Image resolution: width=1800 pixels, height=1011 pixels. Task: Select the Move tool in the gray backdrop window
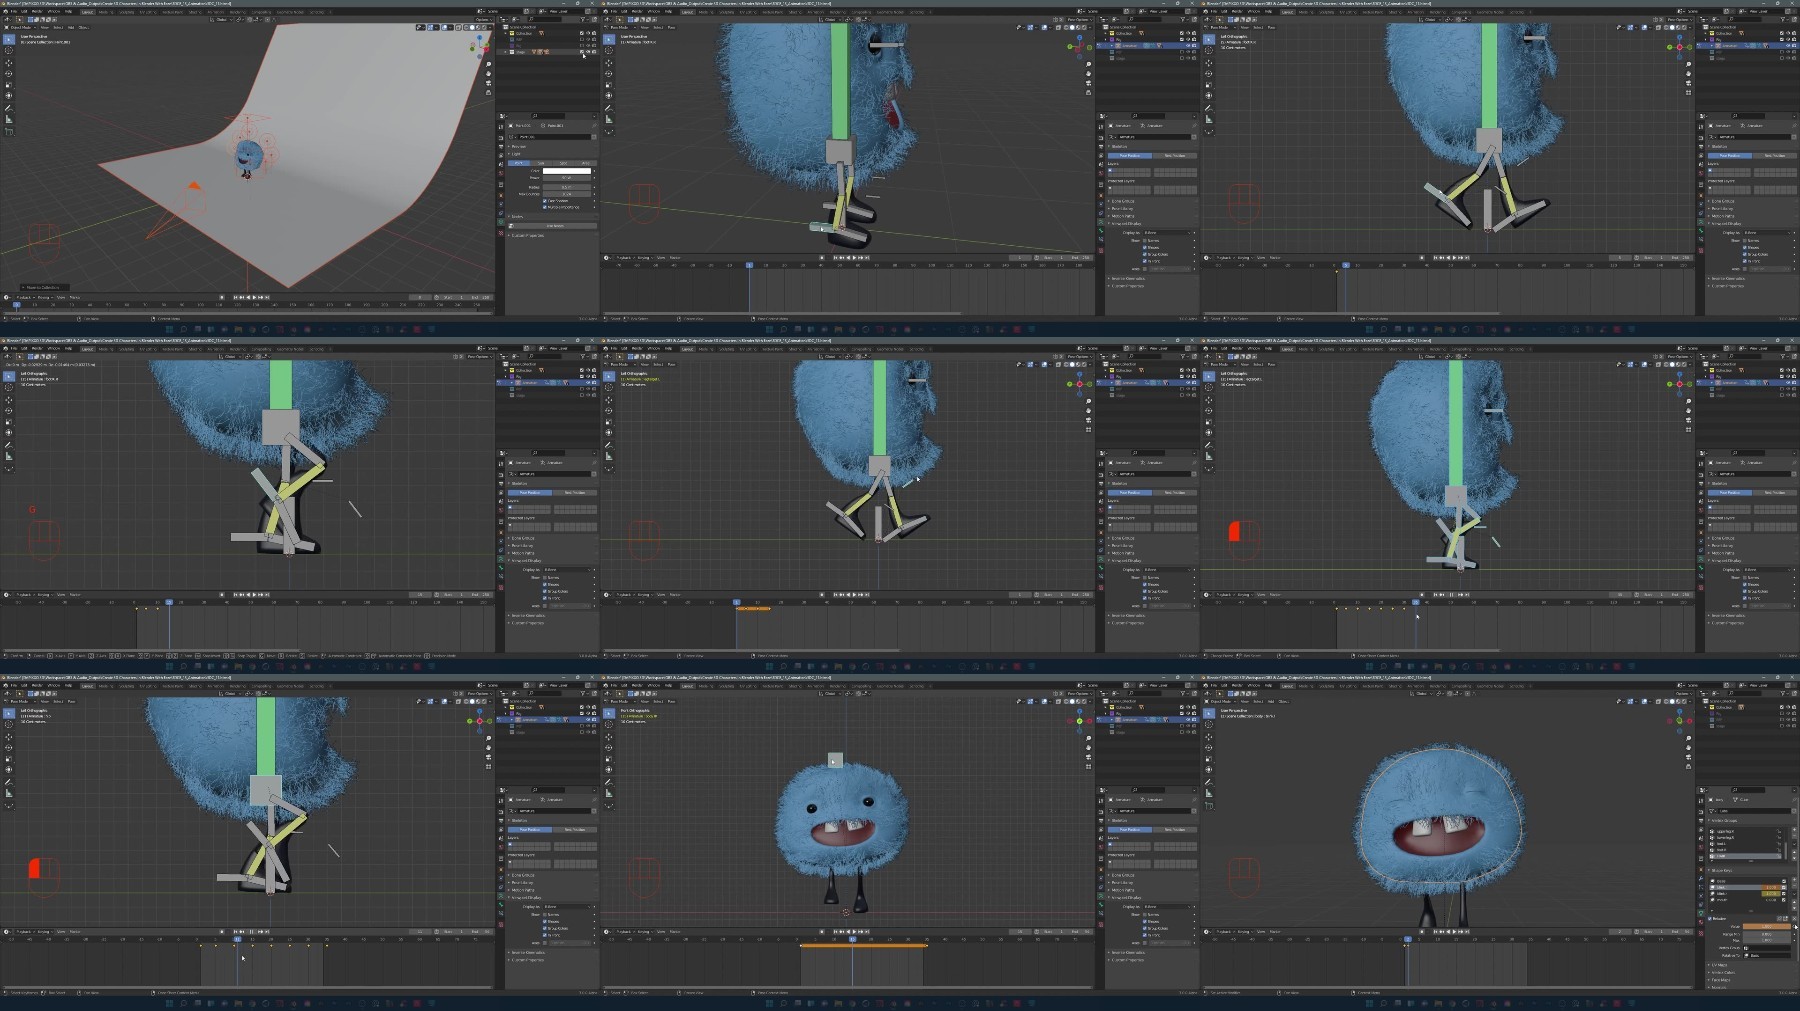pyautogui.click(x=9, y=63)
